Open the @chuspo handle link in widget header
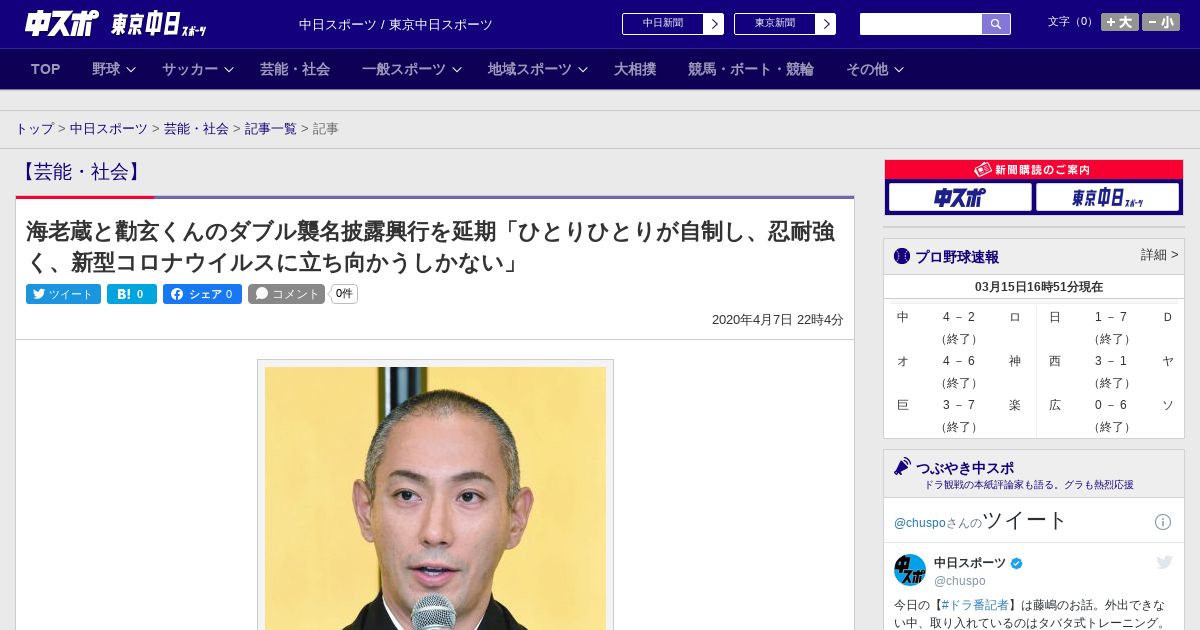Screen dimensions: 1200x630 (919, 523)
